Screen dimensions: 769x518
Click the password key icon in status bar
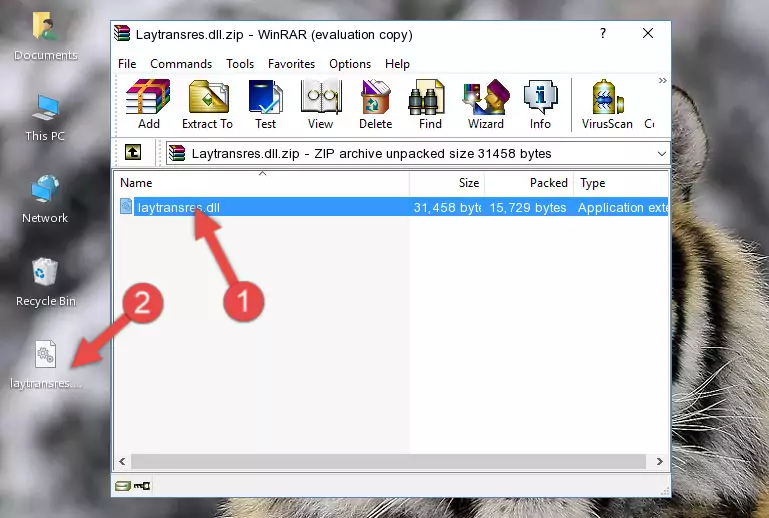coord(142,486)
